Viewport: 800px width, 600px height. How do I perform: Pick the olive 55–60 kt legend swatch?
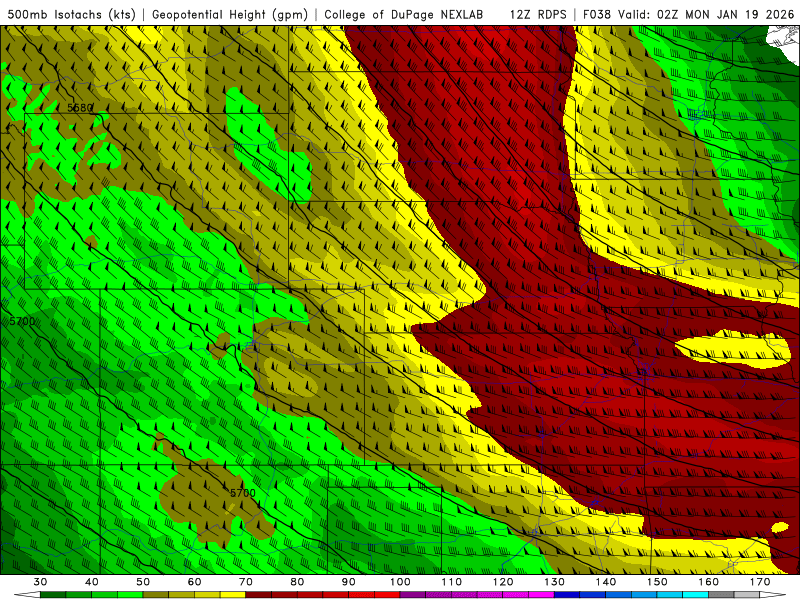pos(182,595)
